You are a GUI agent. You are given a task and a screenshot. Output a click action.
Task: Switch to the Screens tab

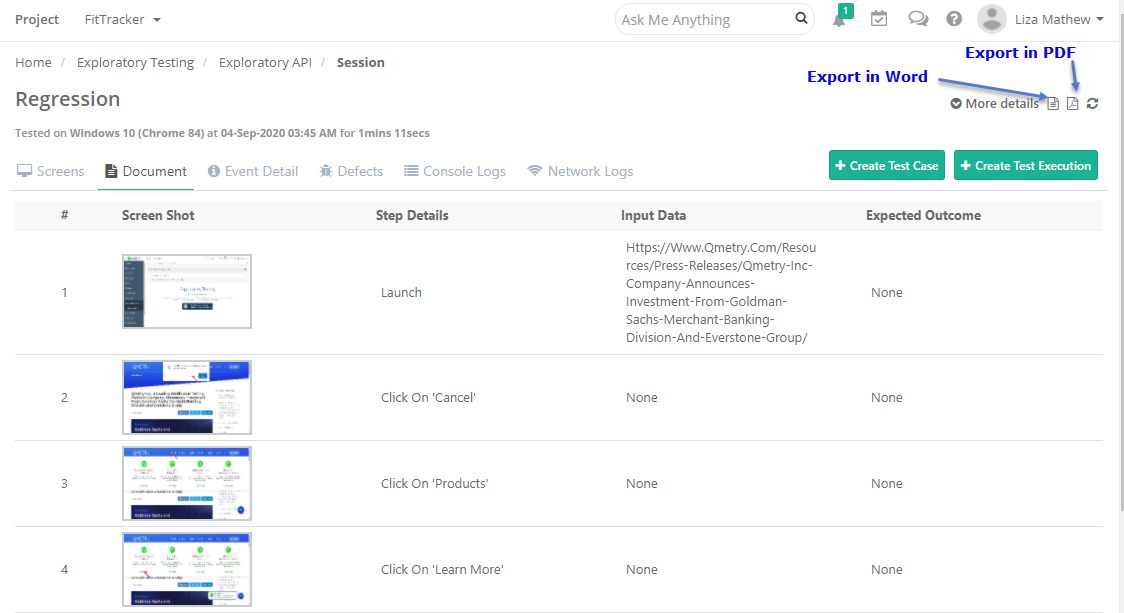click(x=51, y=171)
